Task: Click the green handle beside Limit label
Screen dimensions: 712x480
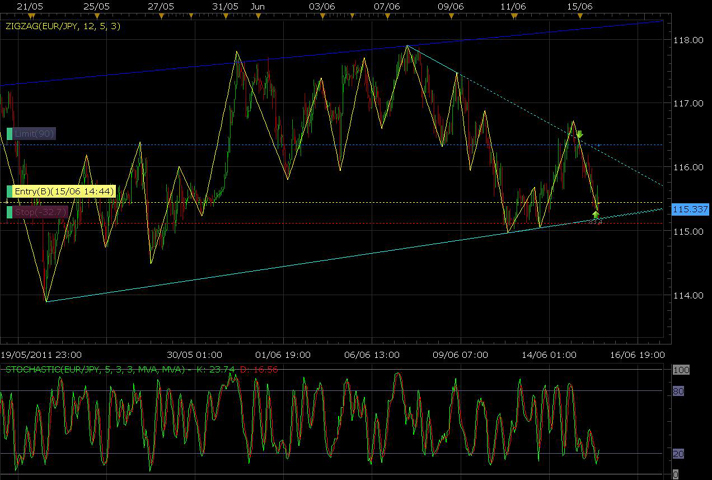Action: (x=9, y=133)
